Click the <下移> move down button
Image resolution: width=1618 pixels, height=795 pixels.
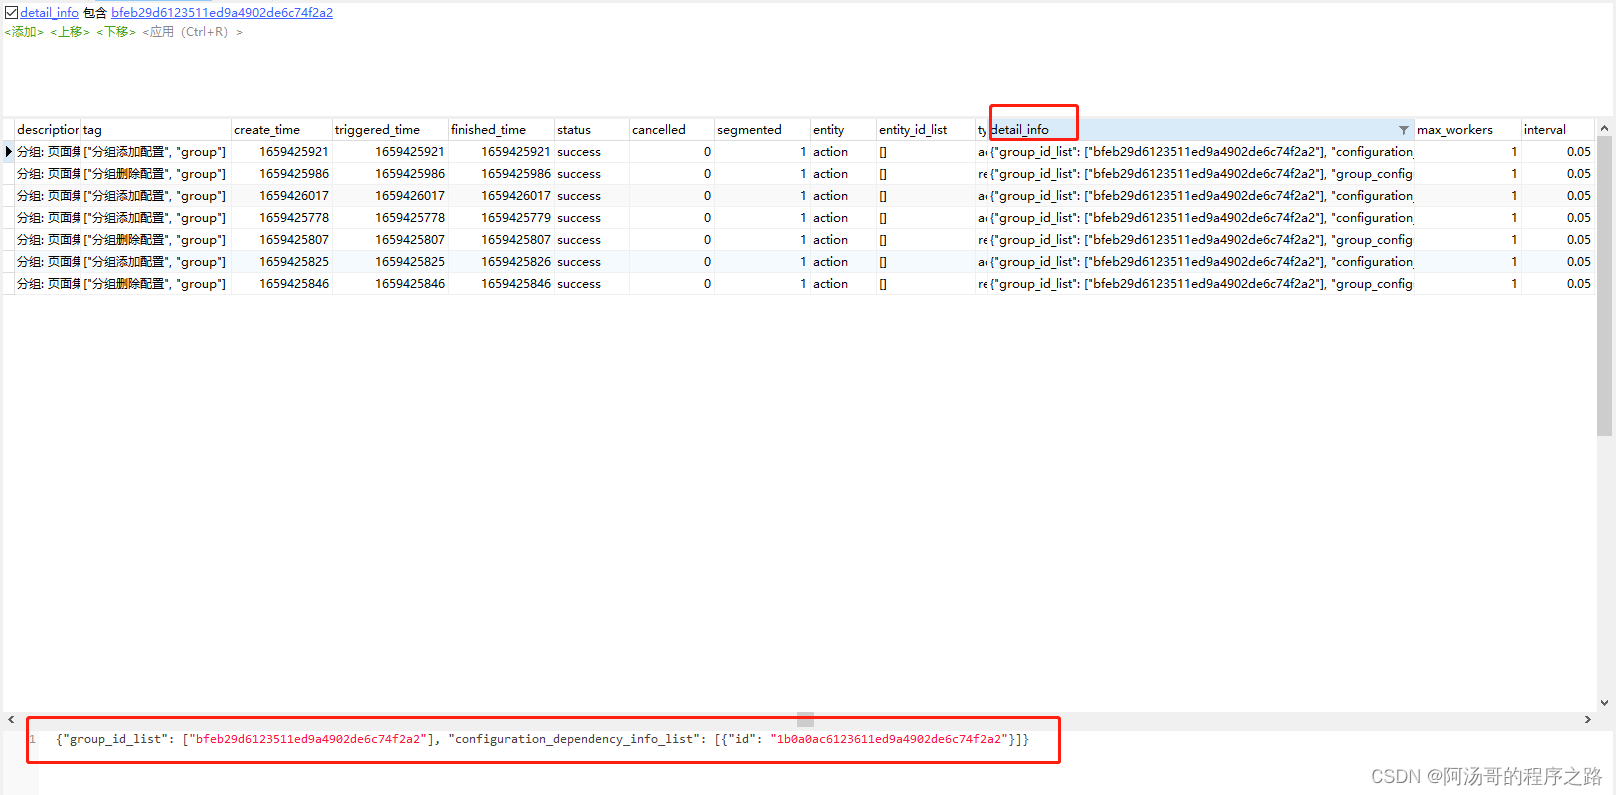tap(116, 32)
